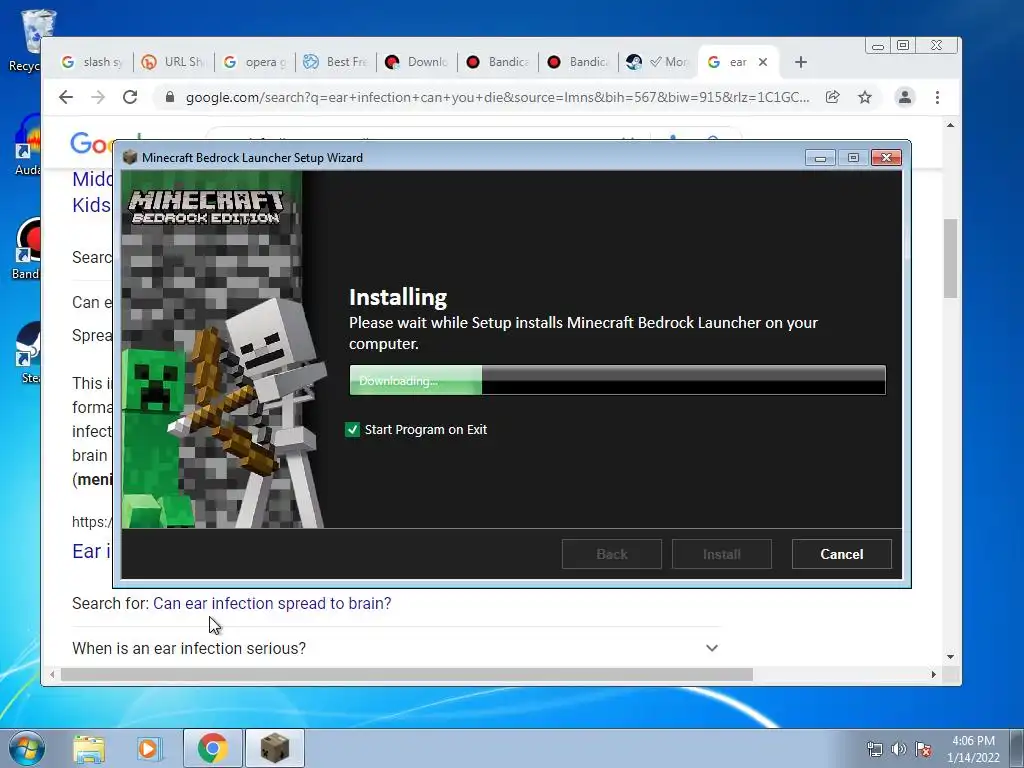This screenshot has height=768, width=1024.
Task: Reload the Chrome page
Action: click(x=130, y=97)
